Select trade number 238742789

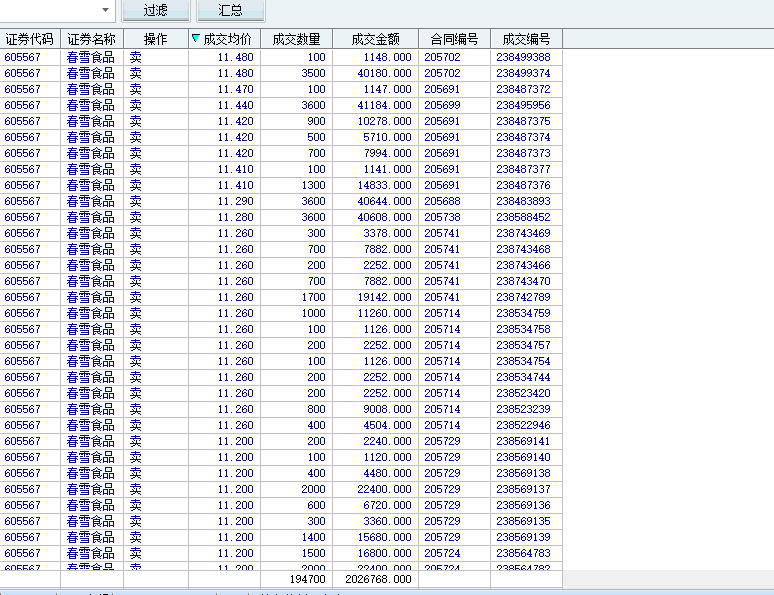tap(523, 297)
